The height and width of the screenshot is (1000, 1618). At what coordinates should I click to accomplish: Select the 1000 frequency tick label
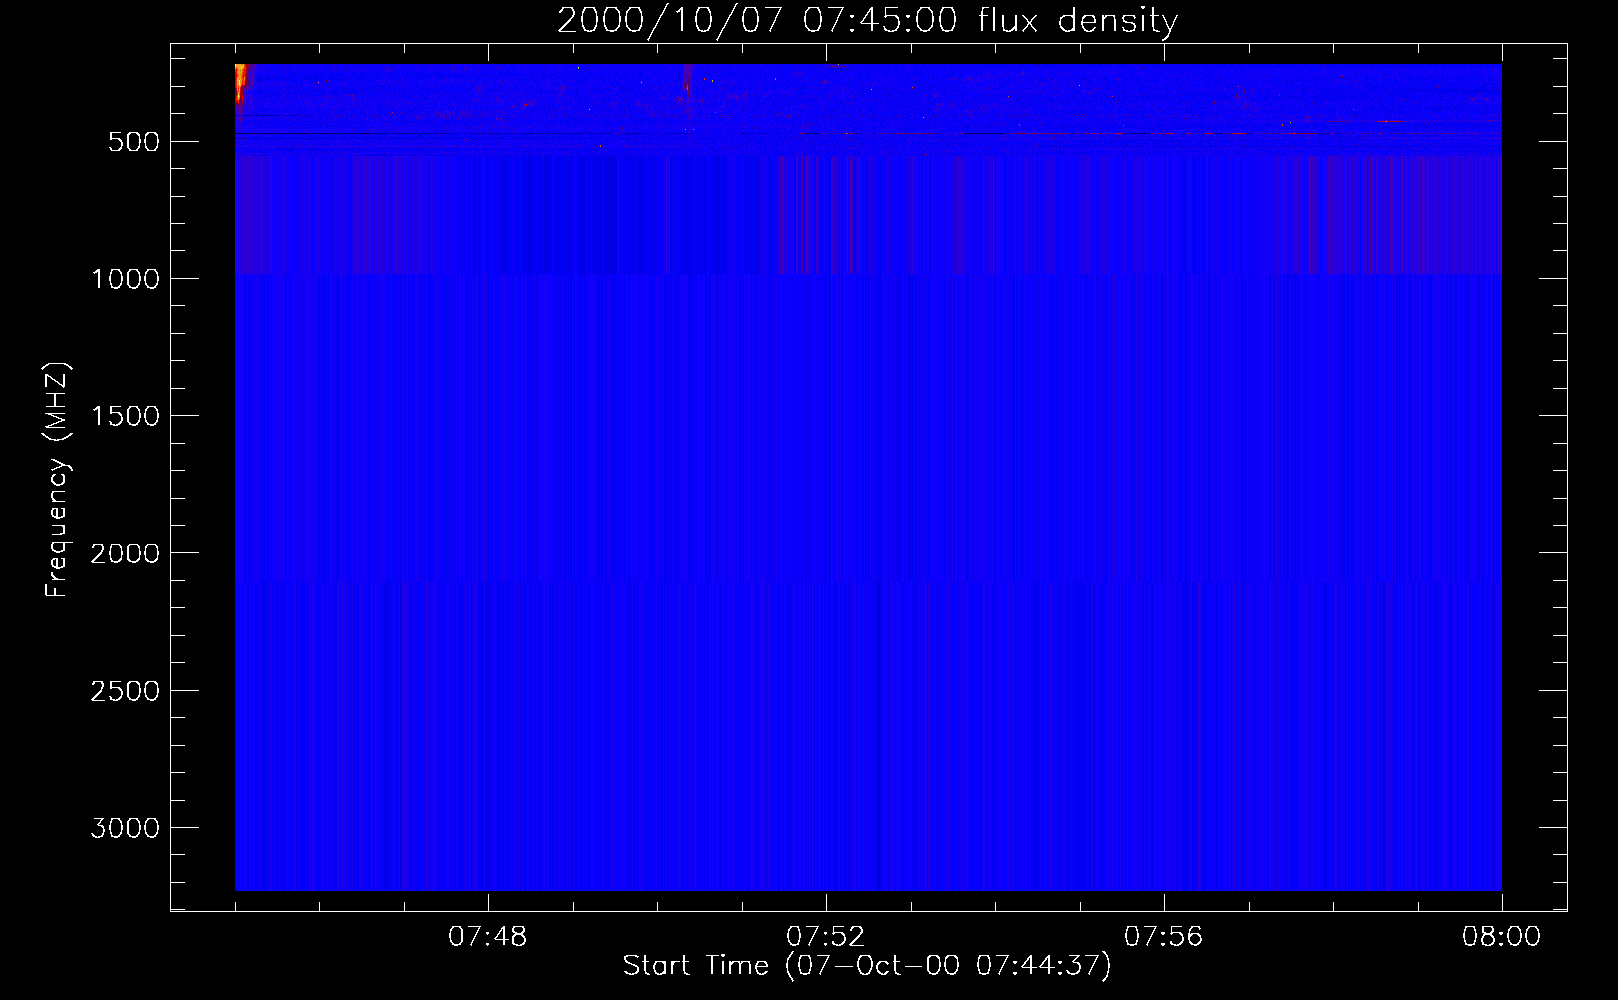(x=125, y=279)
